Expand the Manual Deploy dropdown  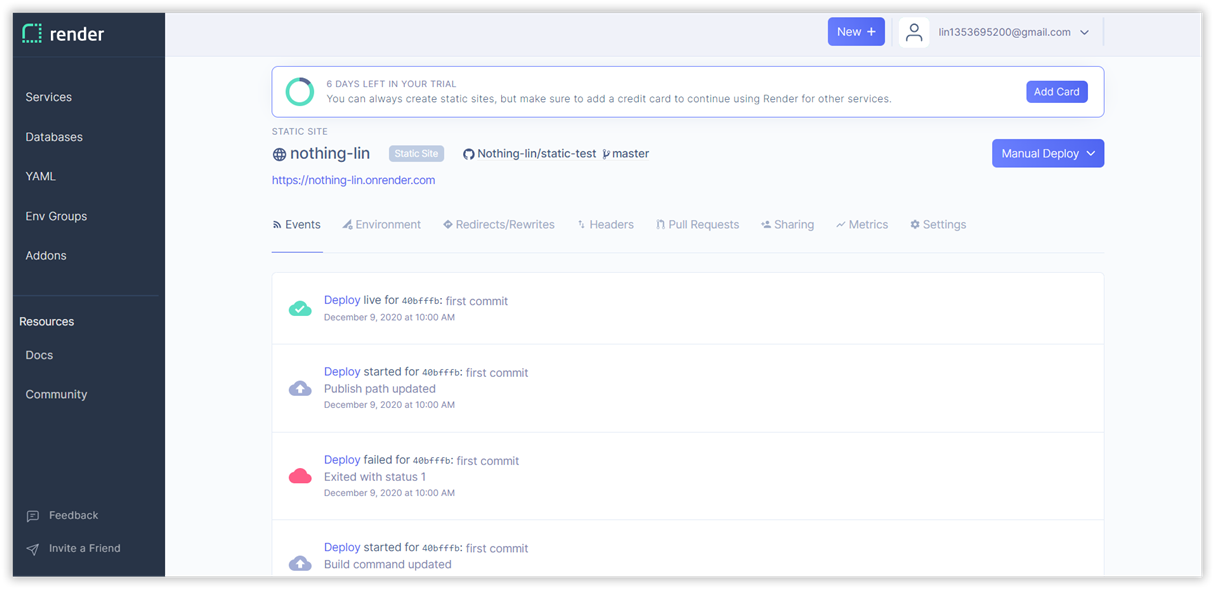(x=1047, y=154)
